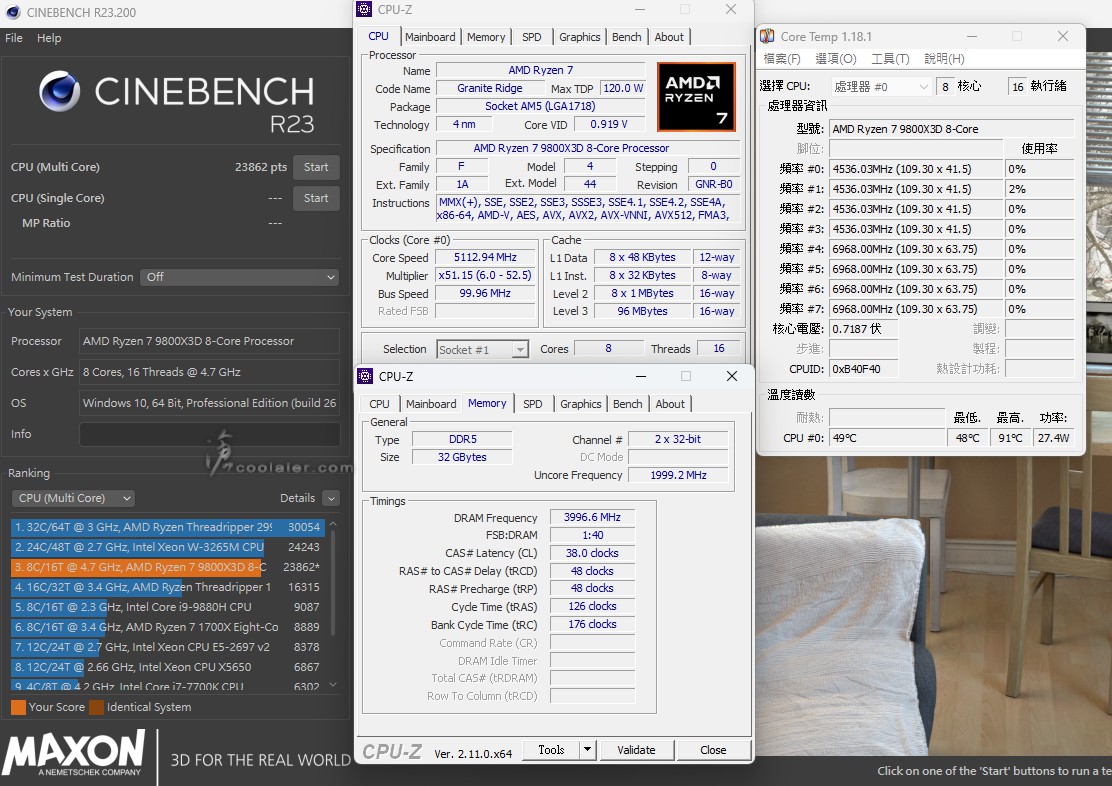Click the 頻率 #4 value 6968.00MHz
The image size is (1112, 786).
(916, 249)
